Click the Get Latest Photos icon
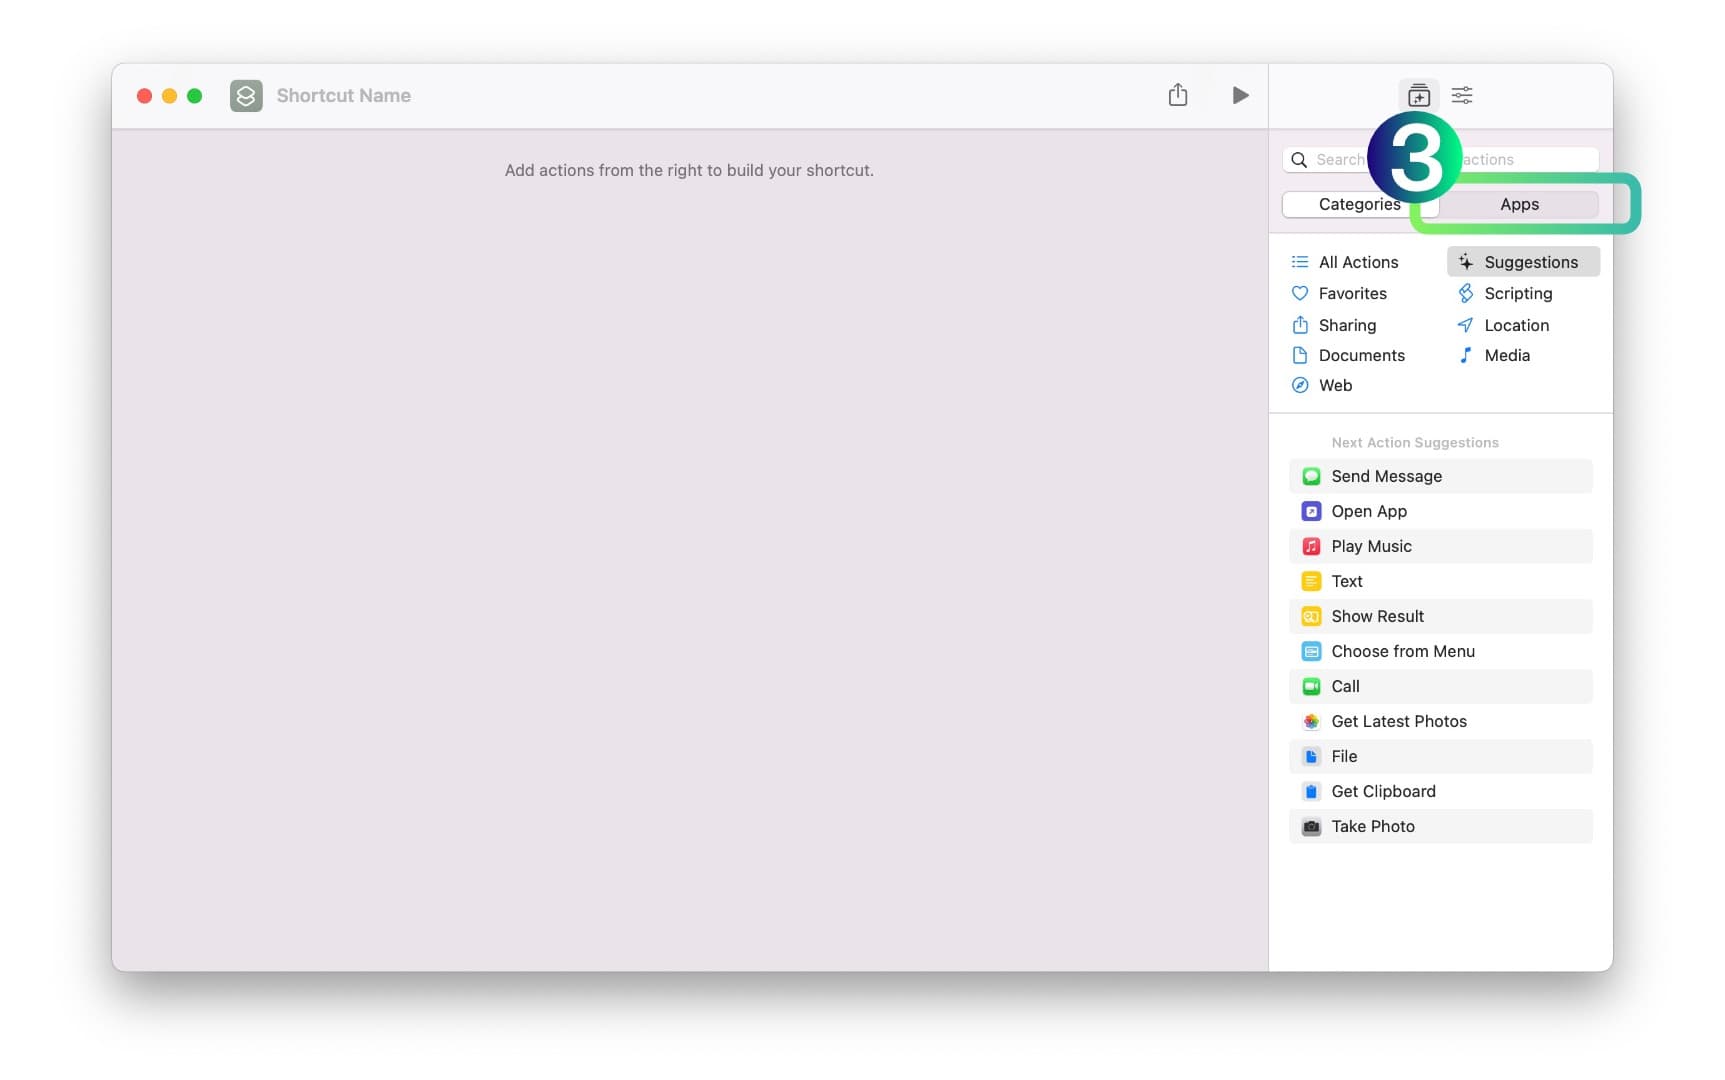This screenshot has width=1725, height=1080. pos(1310,721)
